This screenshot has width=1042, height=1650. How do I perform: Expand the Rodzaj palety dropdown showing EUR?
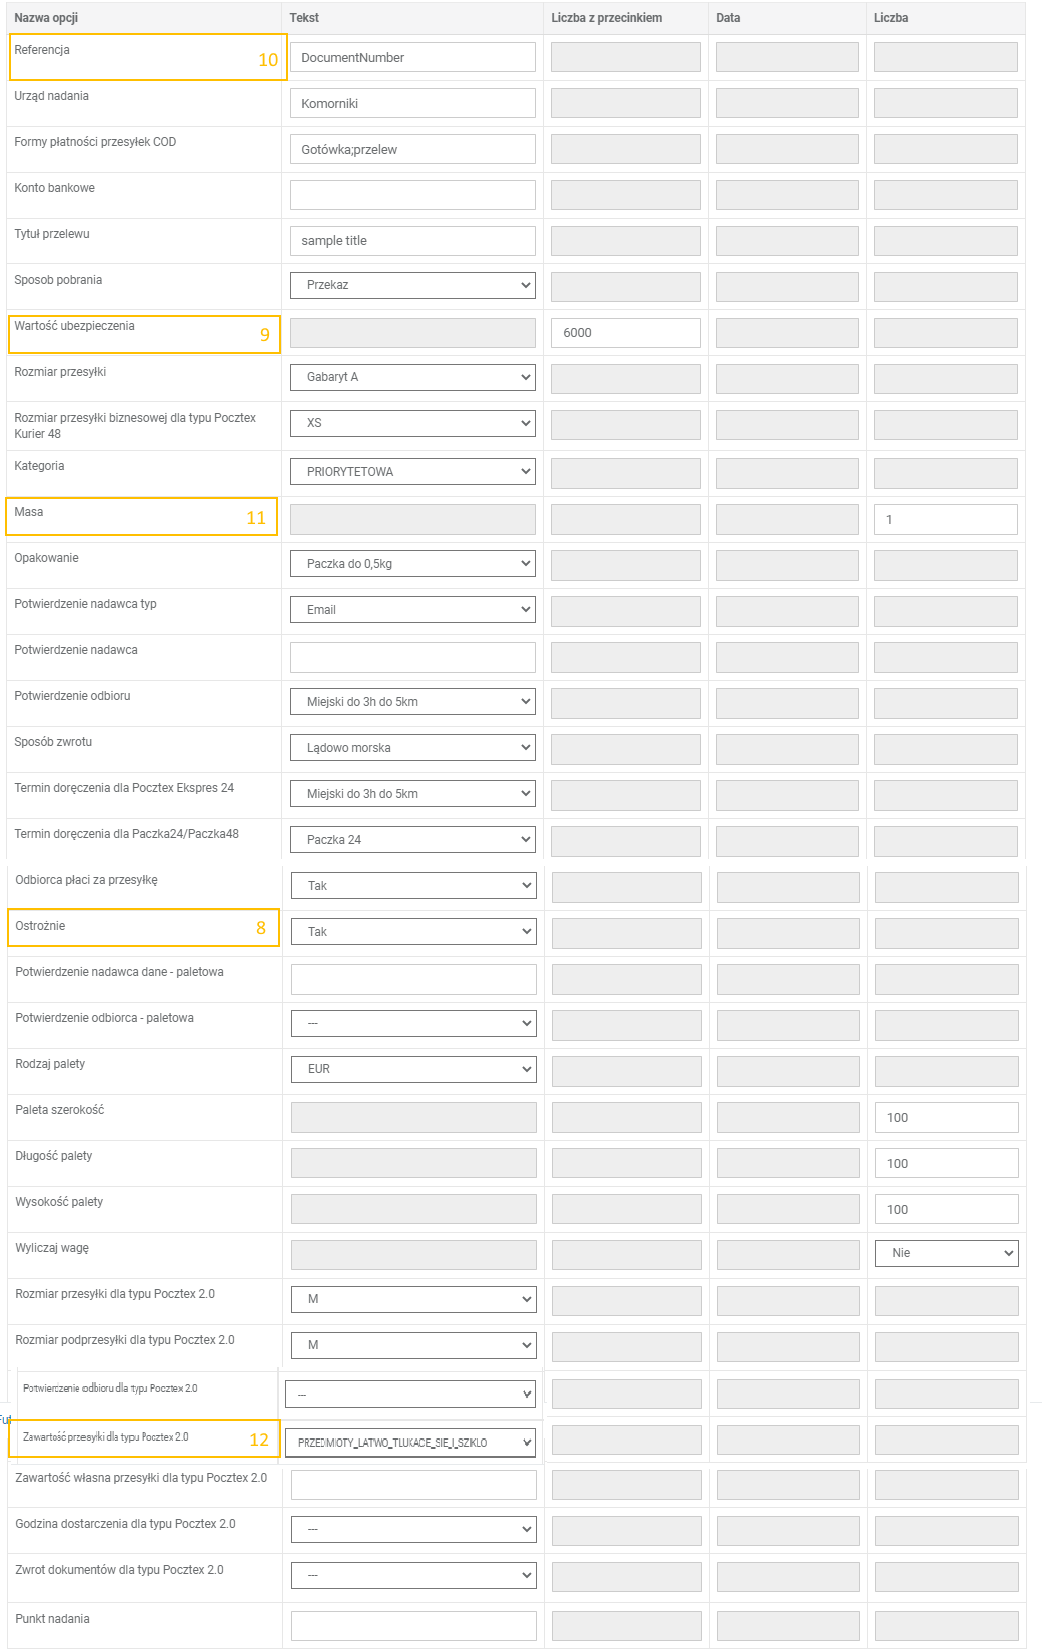coord(413,1069)
